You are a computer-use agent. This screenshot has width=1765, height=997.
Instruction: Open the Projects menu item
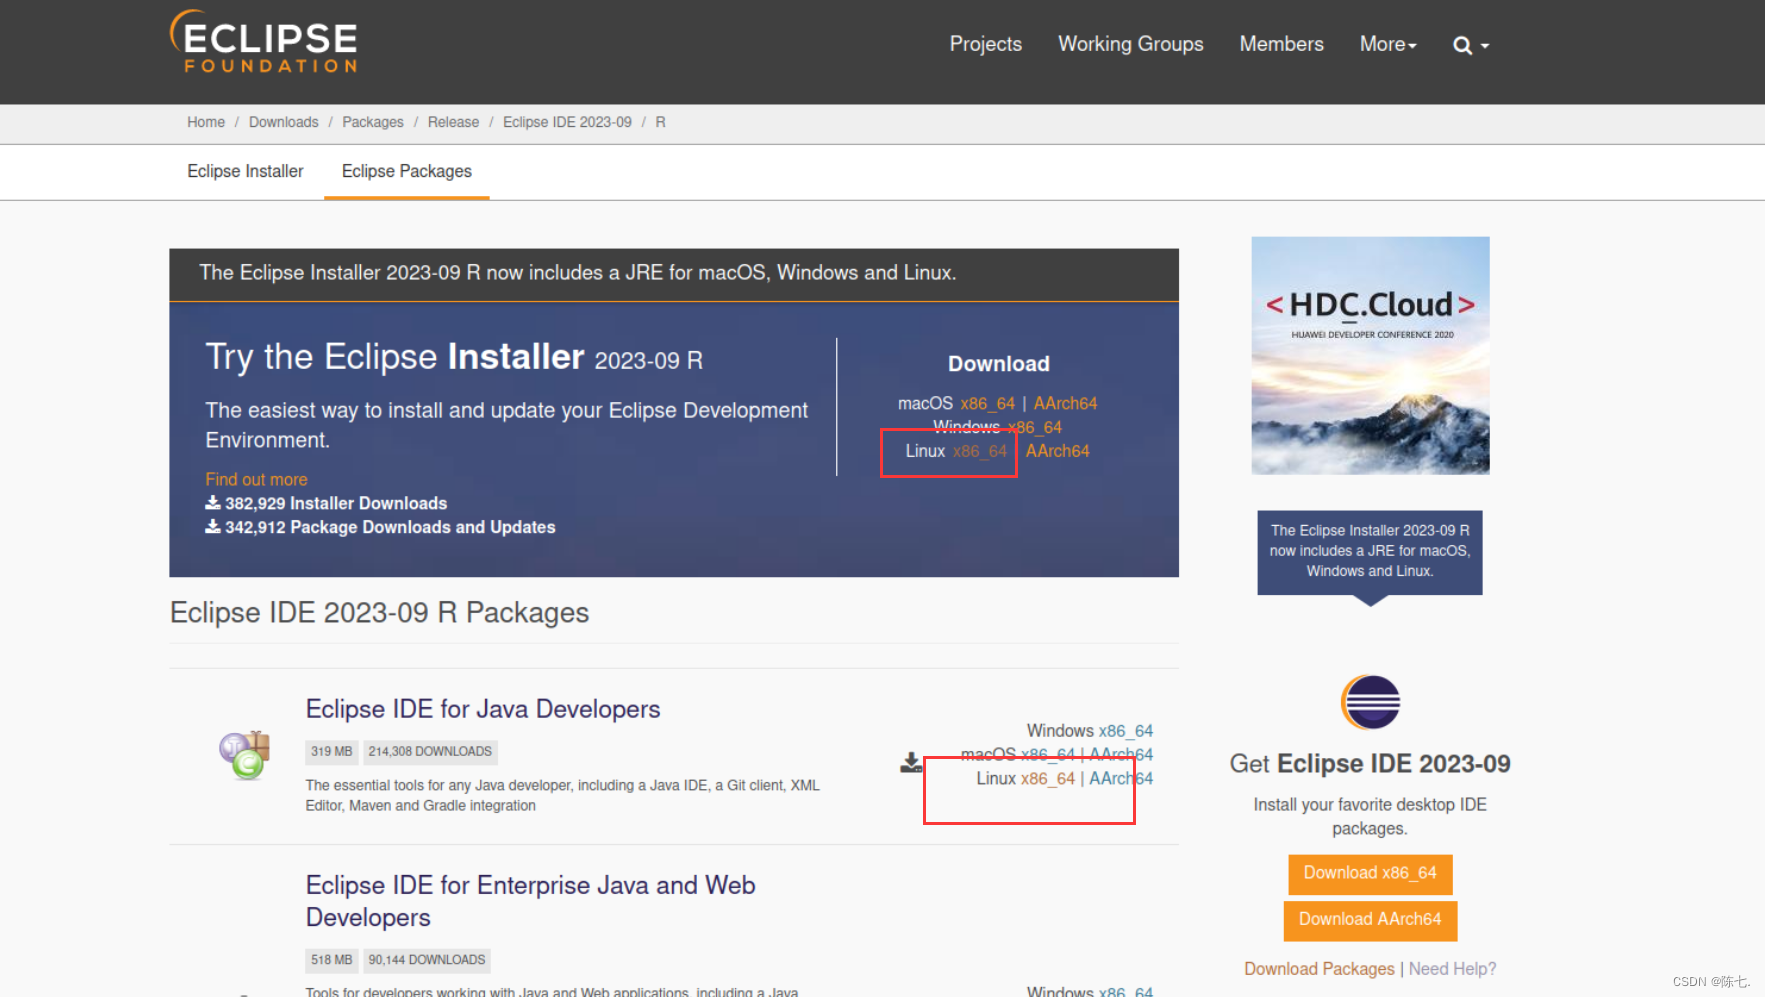[985, 44]
